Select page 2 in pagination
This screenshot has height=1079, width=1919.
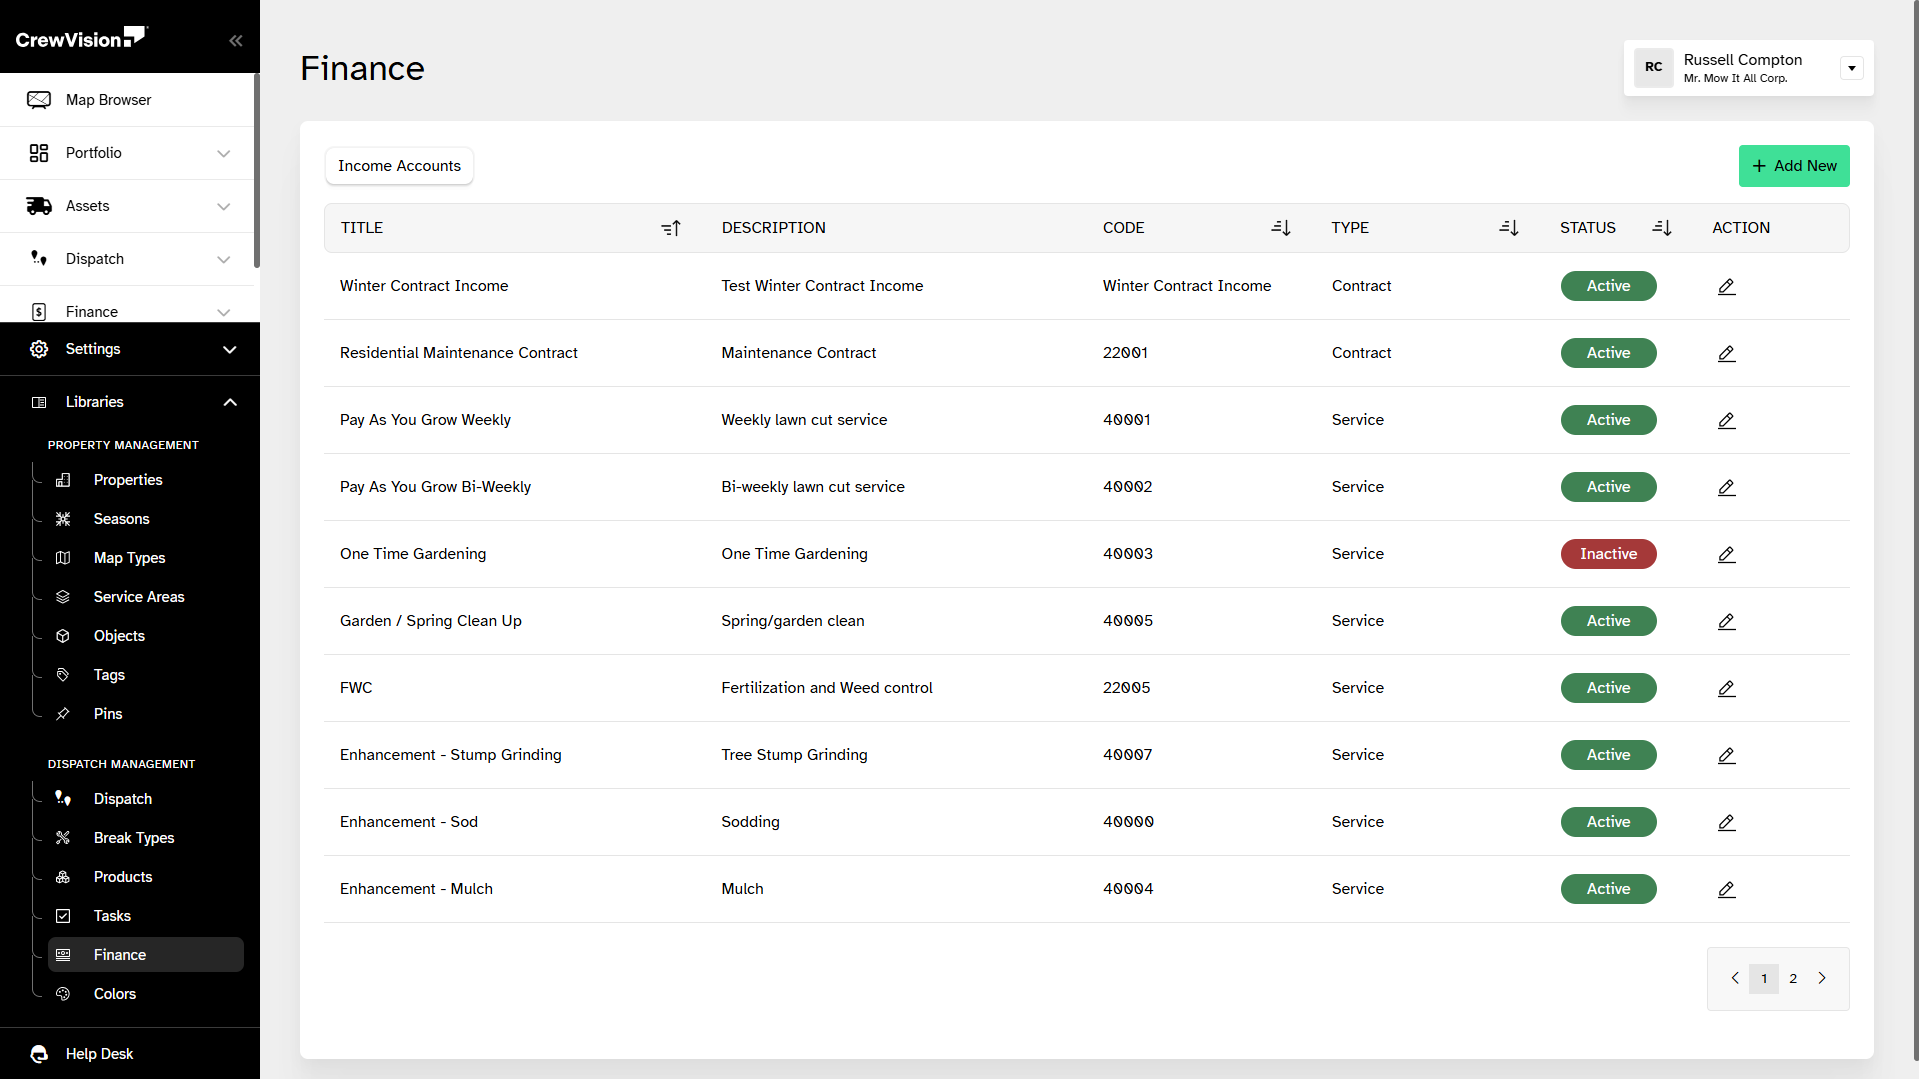[1793, 978]
